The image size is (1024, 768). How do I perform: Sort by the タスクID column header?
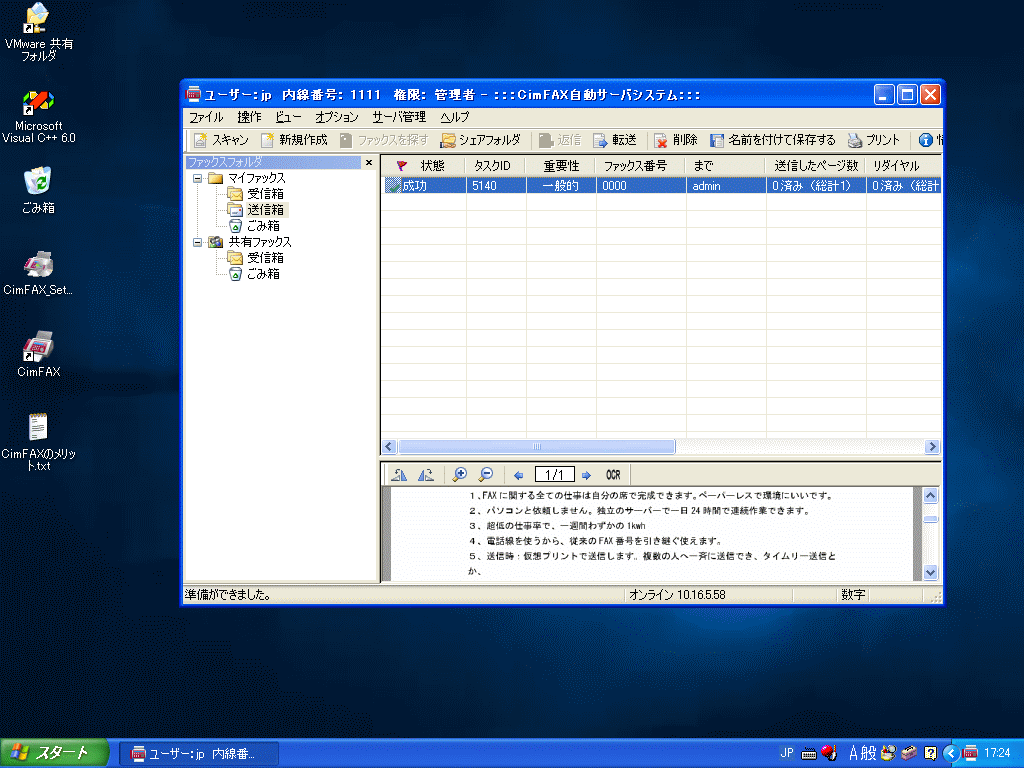[x=495, y=166]
